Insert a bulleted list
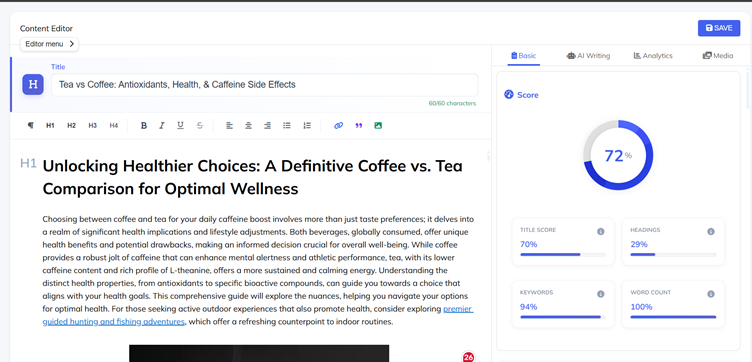Viewport: 752px width, 362px height. point(287,126)
